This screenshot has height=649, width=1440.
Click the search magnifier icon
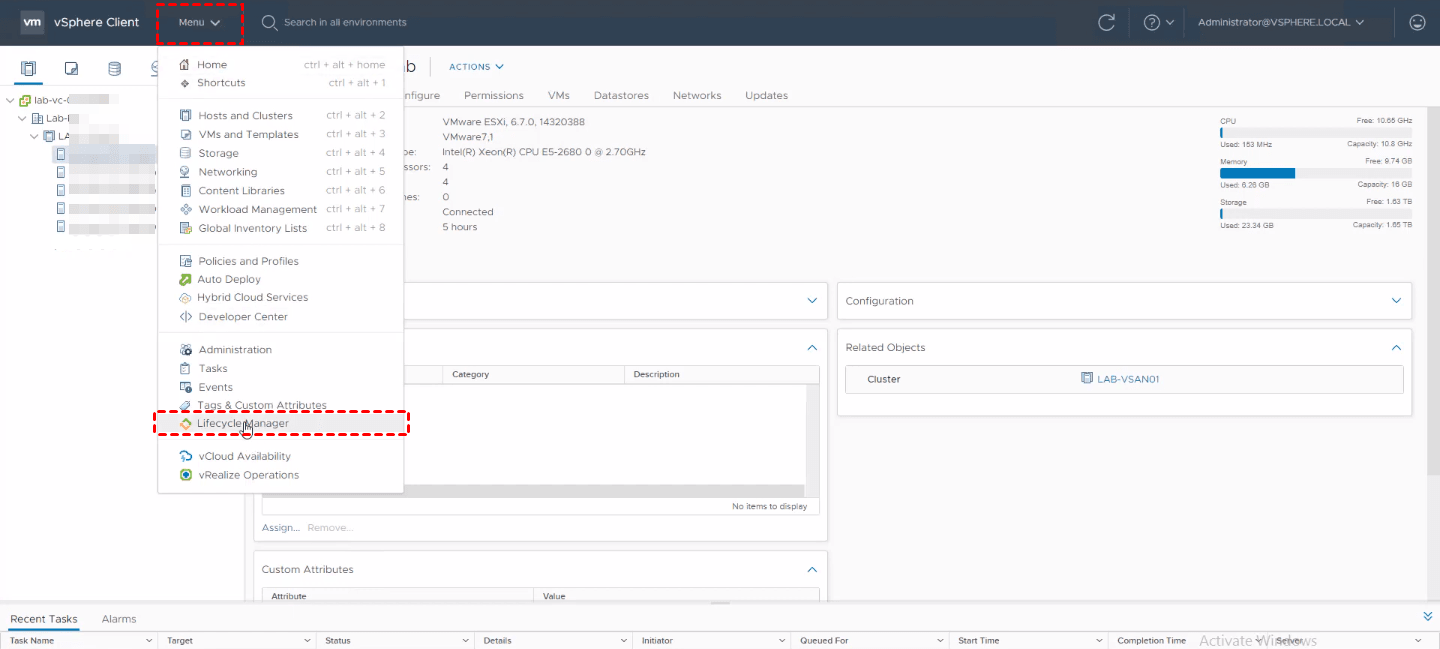tap(269, 22)
